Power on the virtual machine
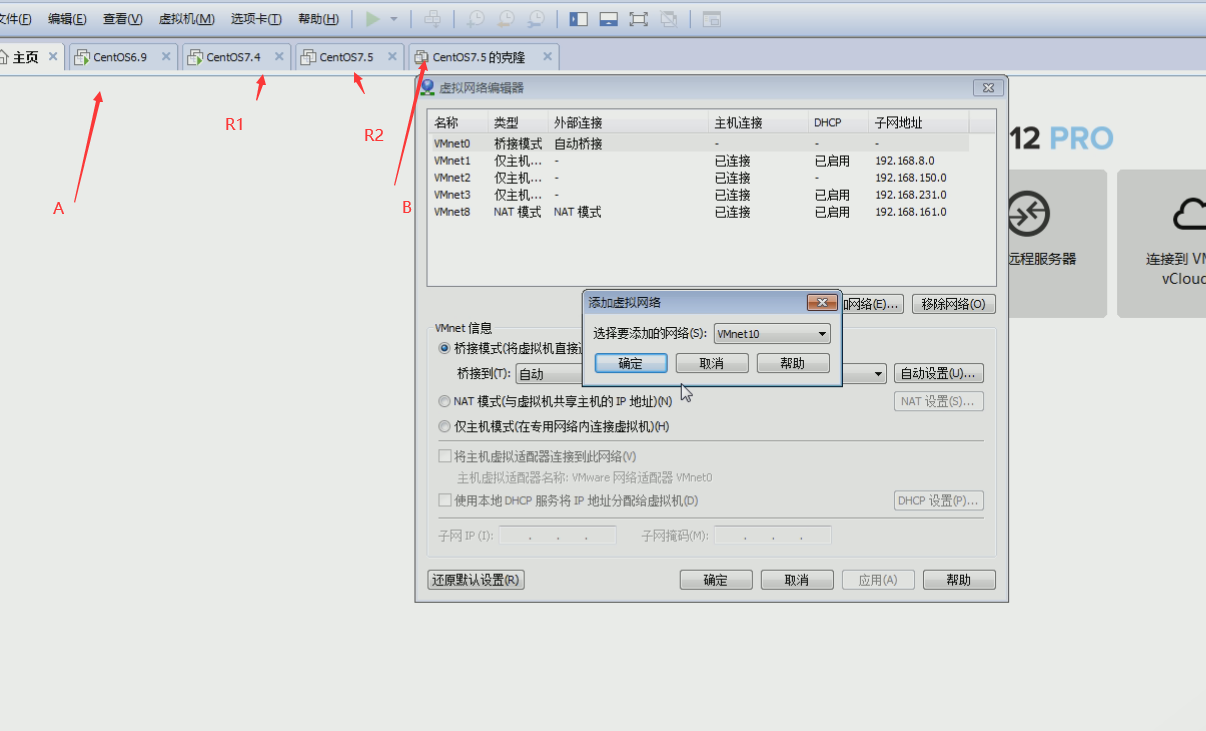Screen dimensions: 1206x731 373,18
